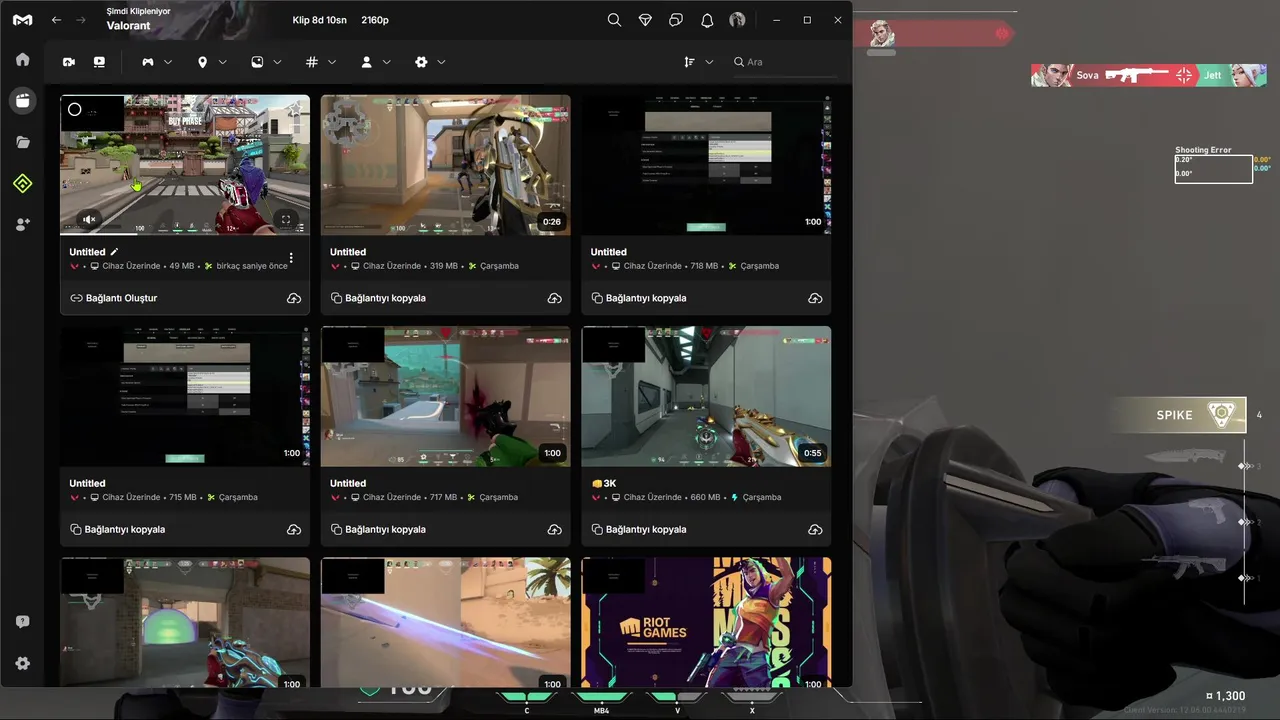
Task: Seek on the first clip's progress bar
Action: pos(185,233)
